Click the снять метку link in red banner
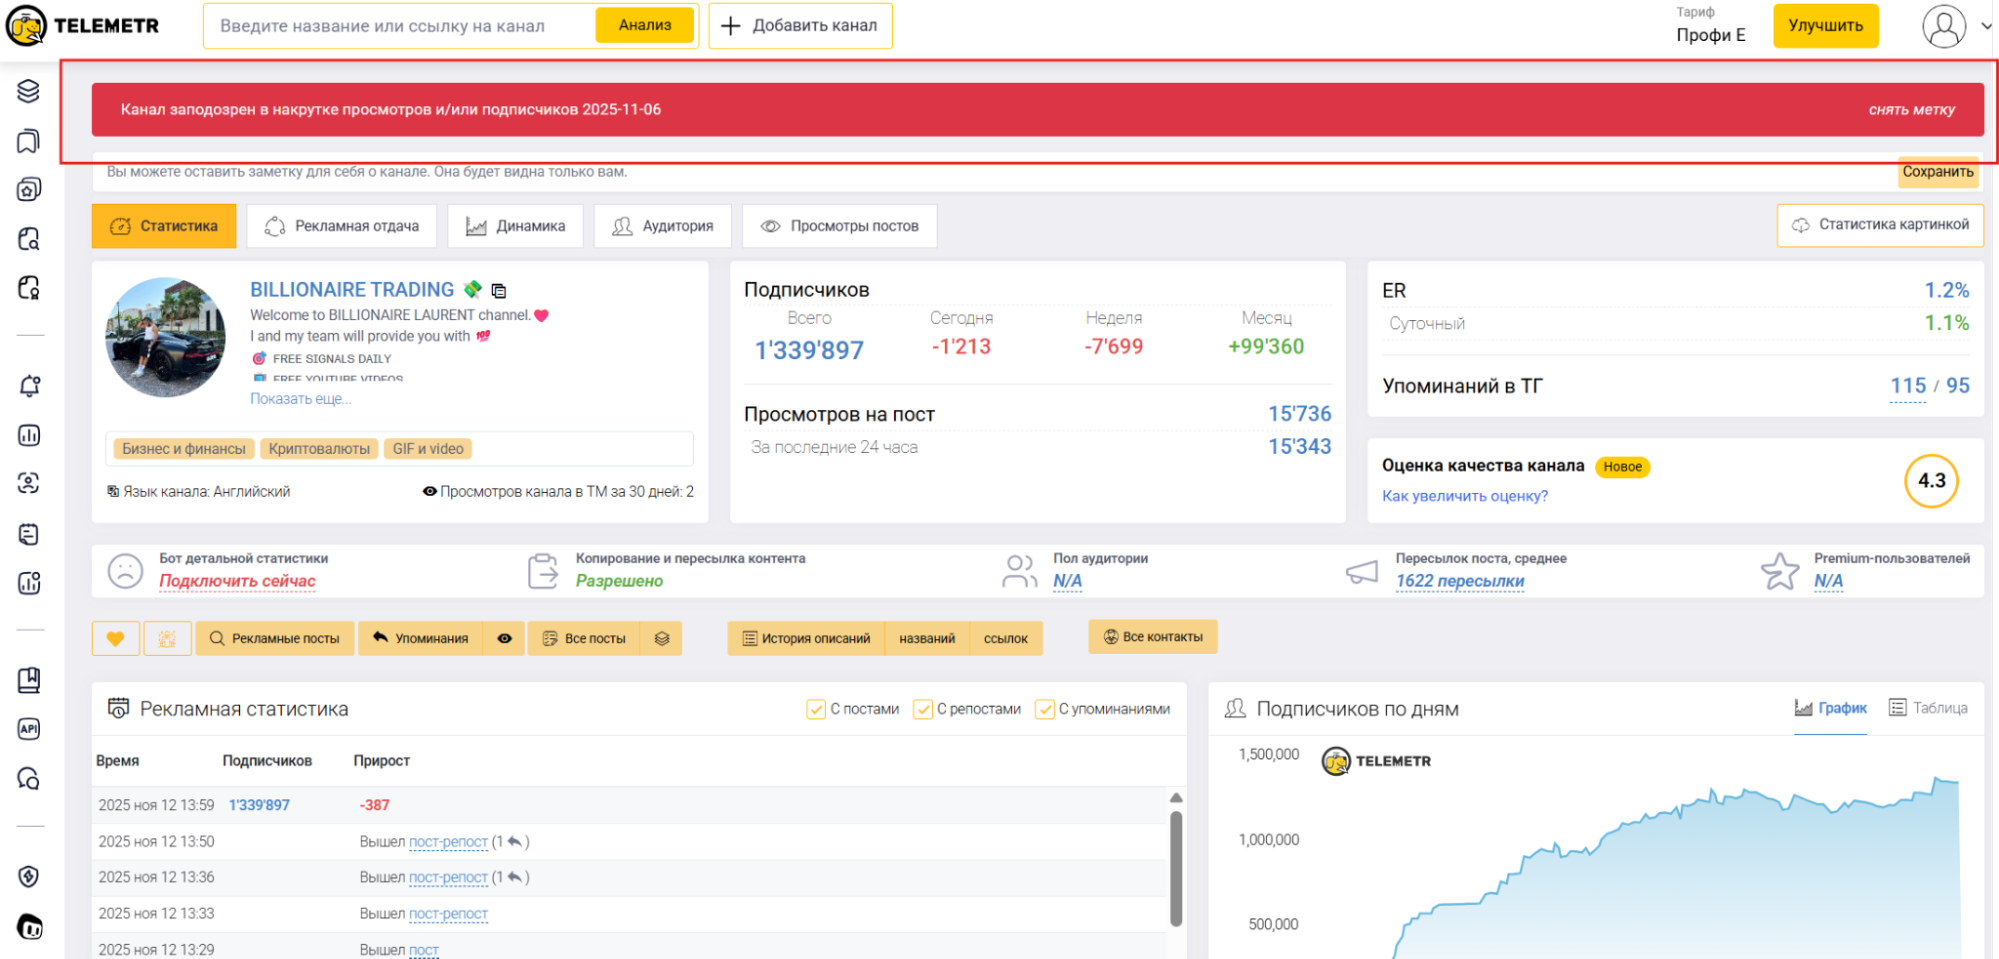This screenshot has height=959, width=1999. (x=1911, y=110)
